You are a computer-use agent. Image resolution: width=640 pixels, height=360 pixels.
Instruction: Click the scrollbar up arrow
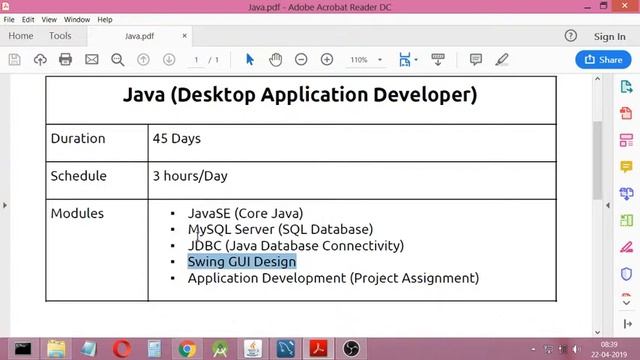coord(598,79)
